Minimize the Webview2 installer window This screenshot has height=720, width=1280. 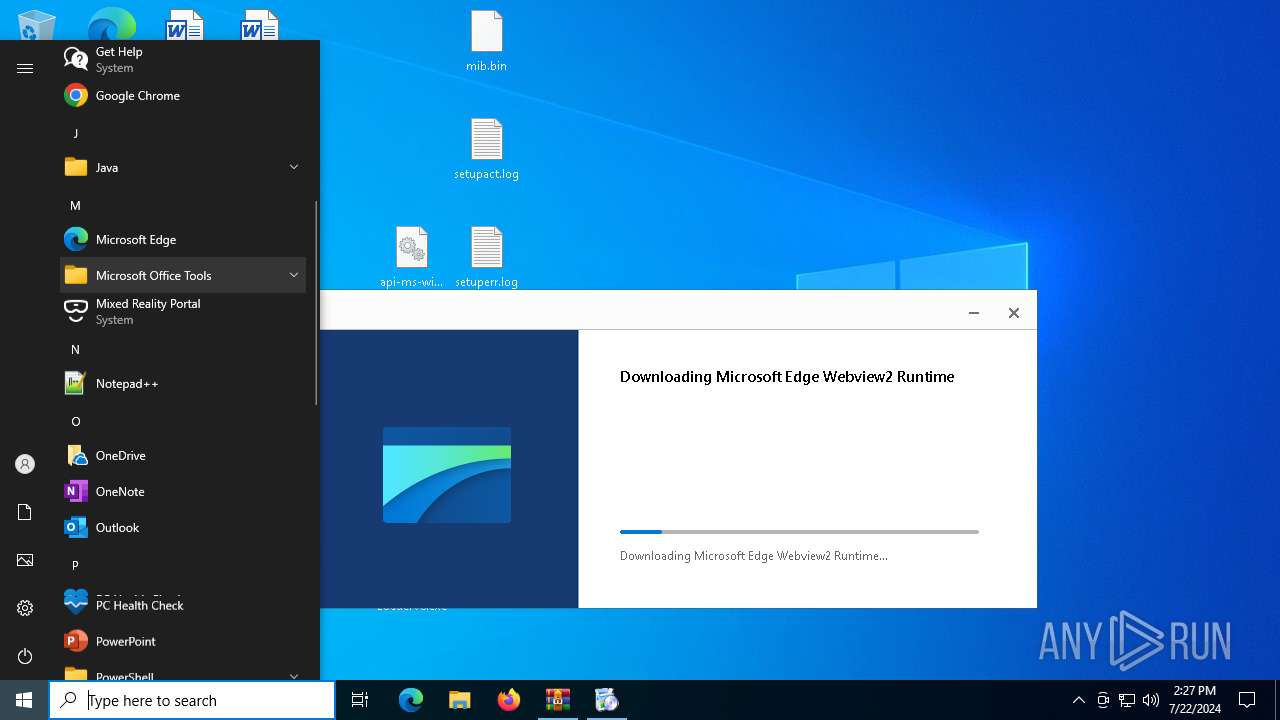pyautogui.click(x=973, y=313)
